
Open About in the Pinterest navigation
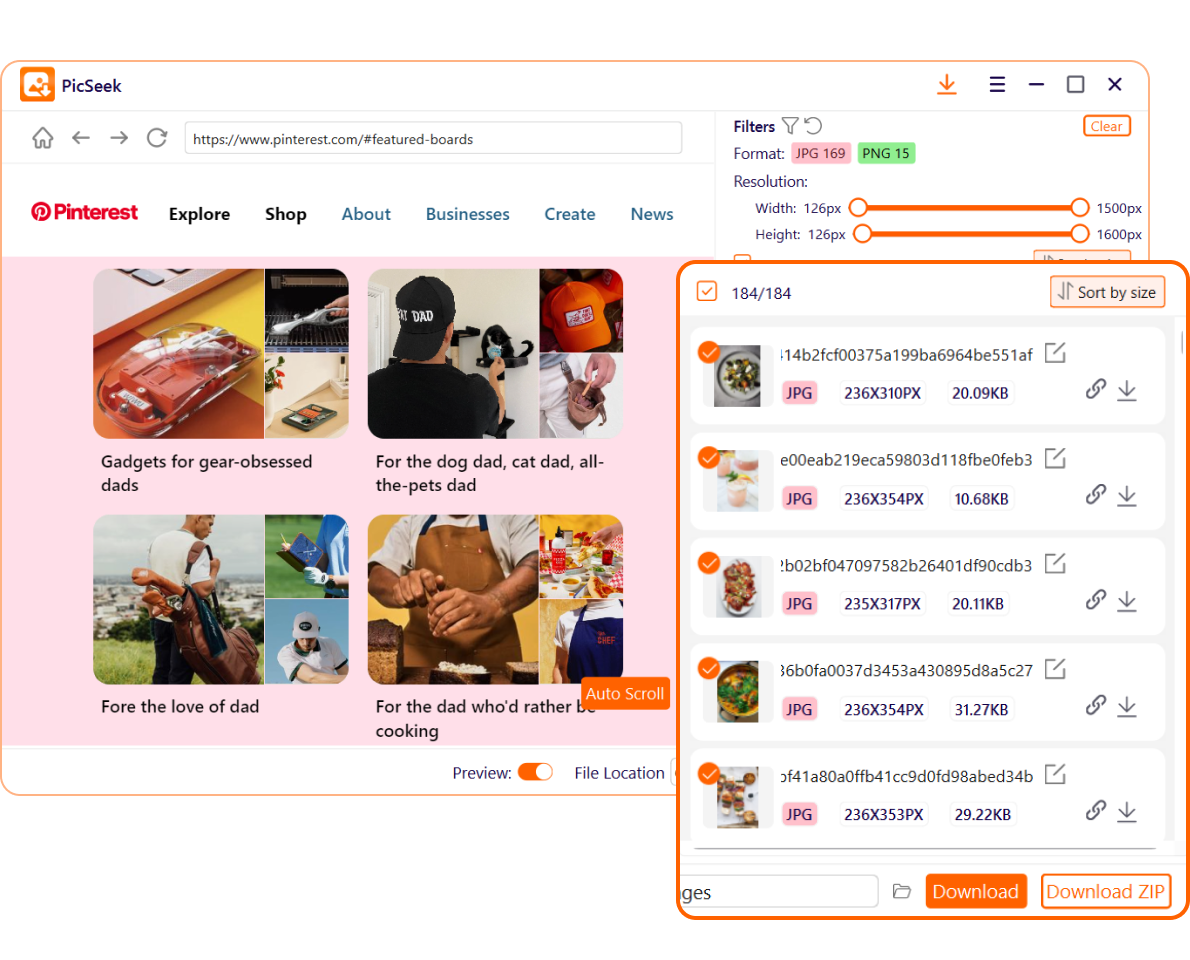366,214
